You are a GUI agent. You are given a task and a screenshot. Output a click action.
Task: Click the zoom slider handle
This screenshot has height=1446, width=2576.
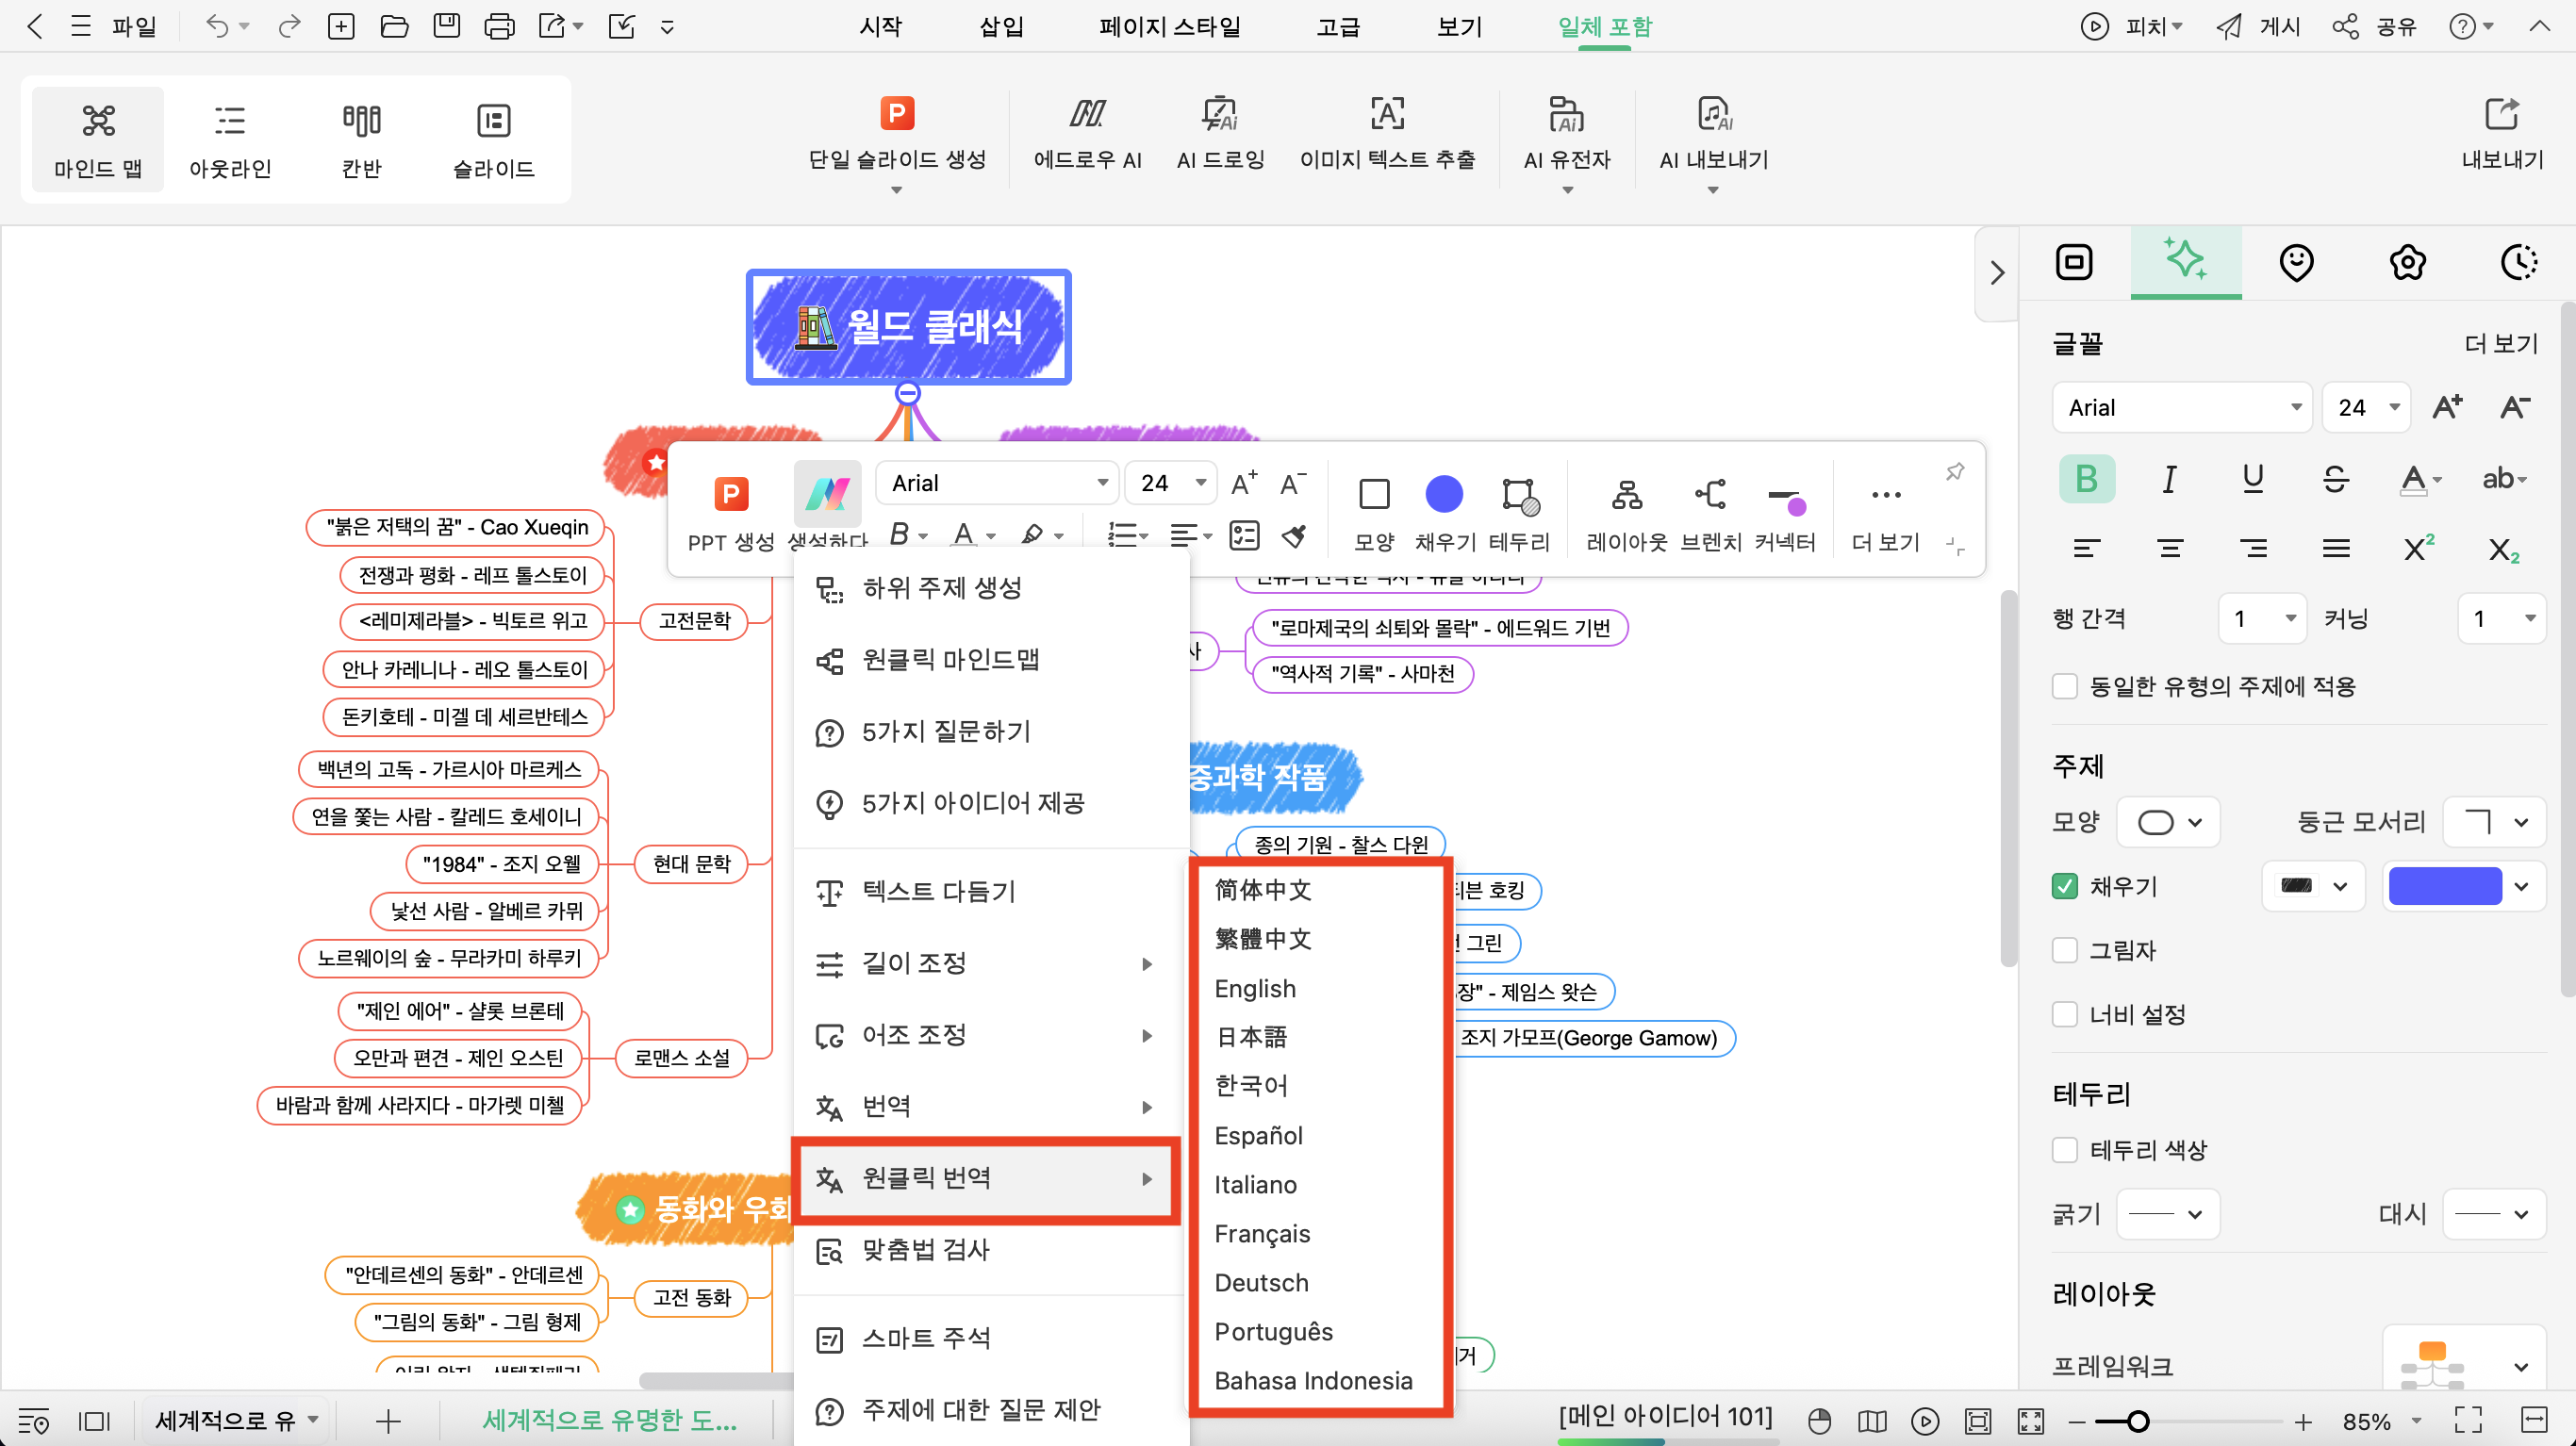pyautogui.click(x=2138, y=1421)
